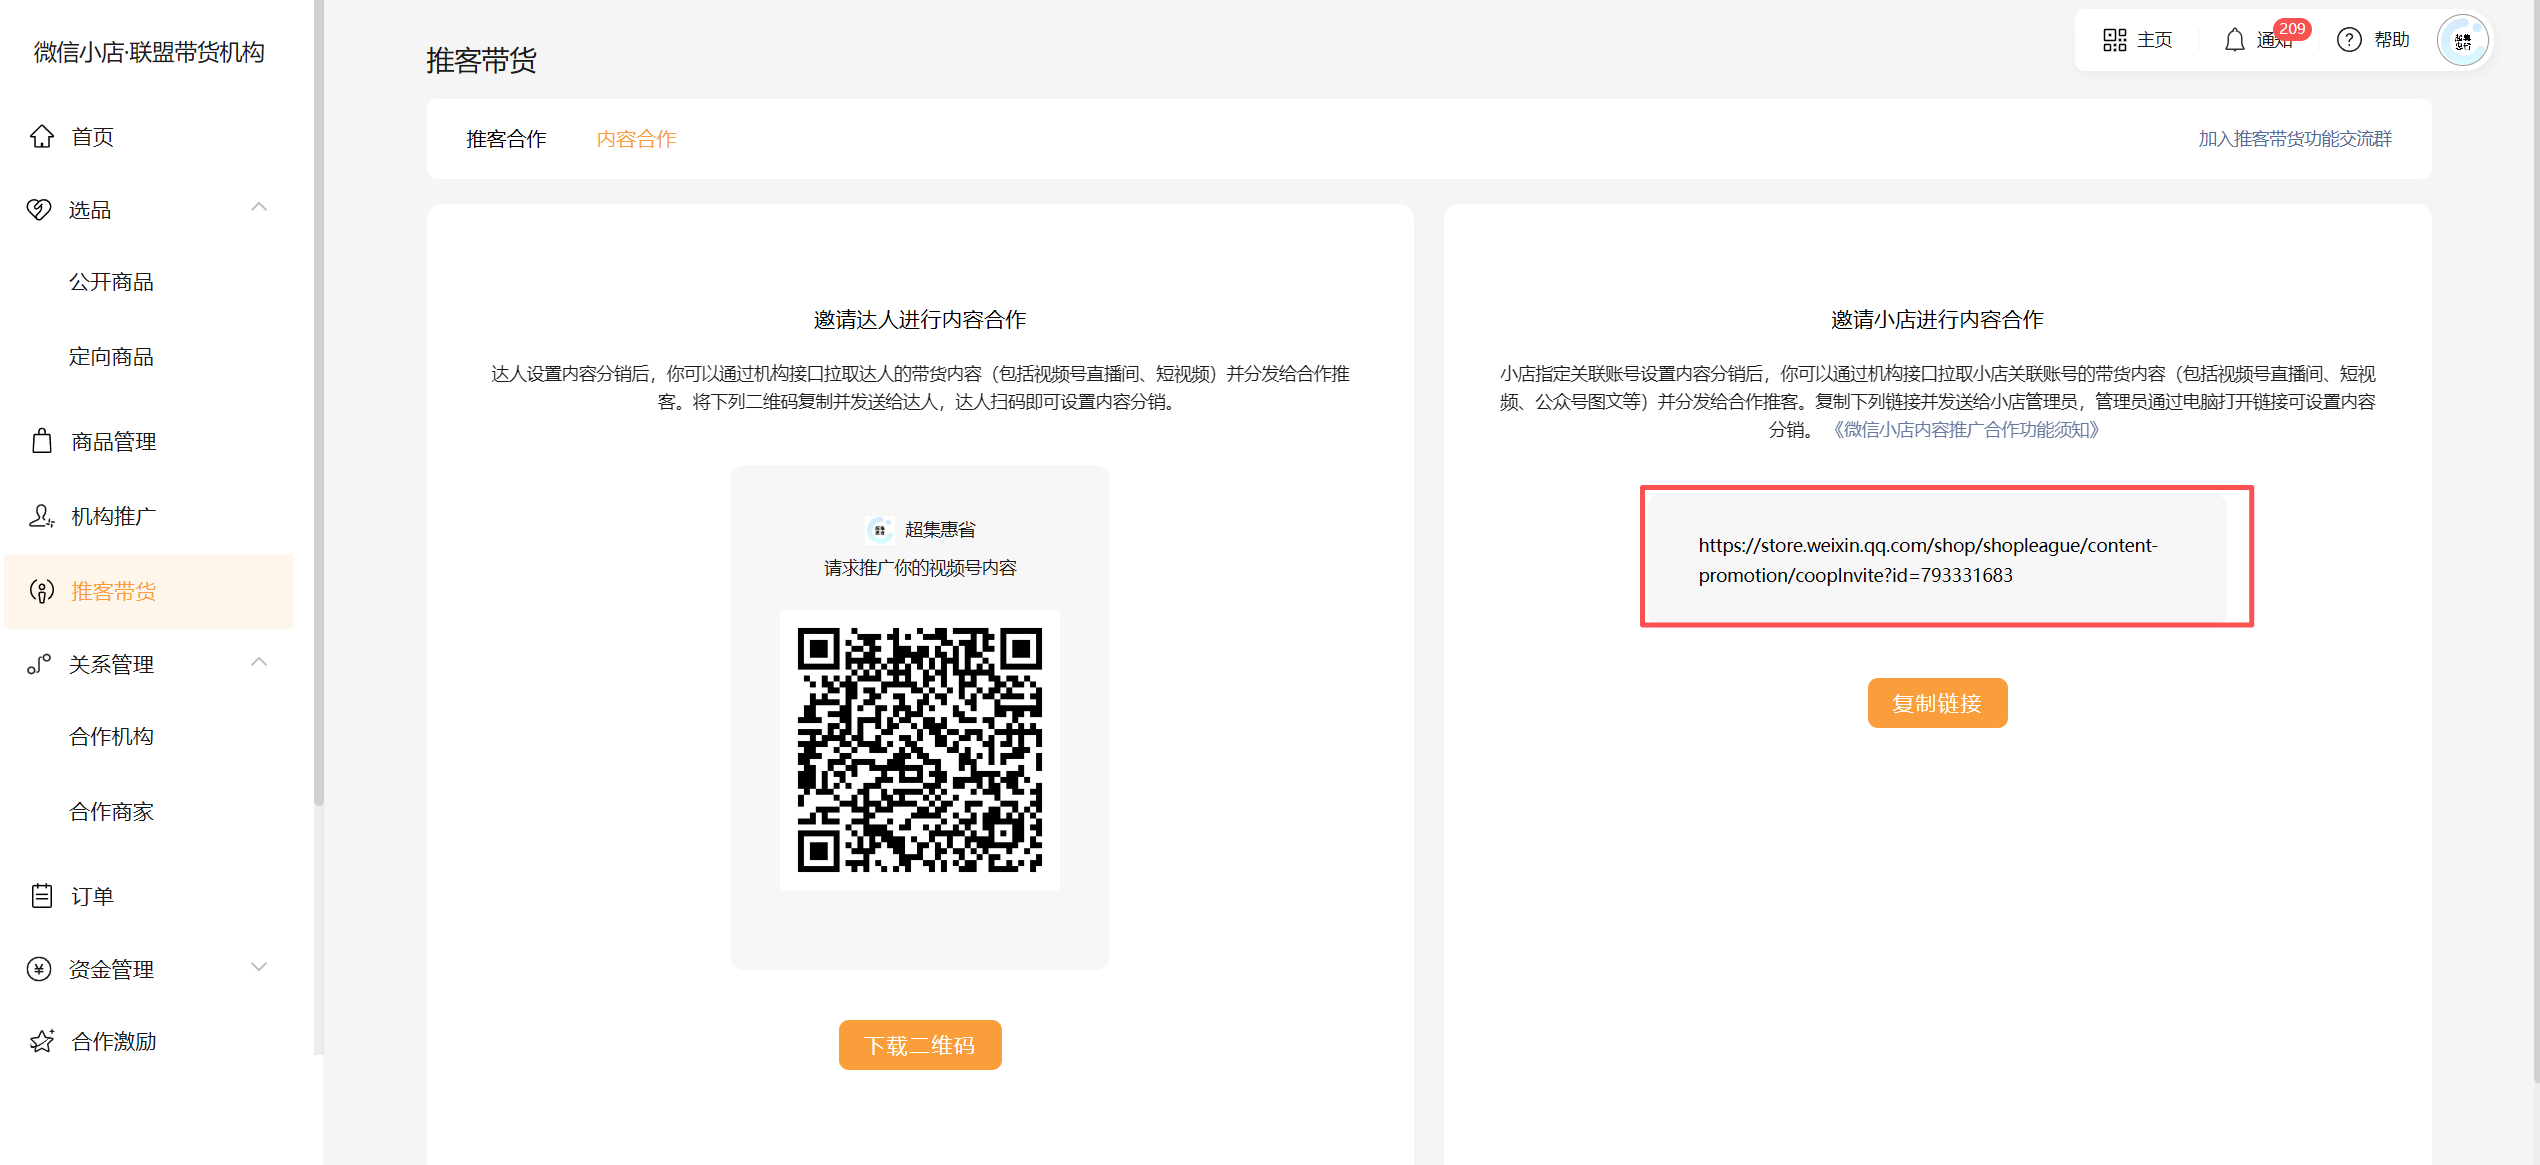Click the 下载二维码 button

919,1045
